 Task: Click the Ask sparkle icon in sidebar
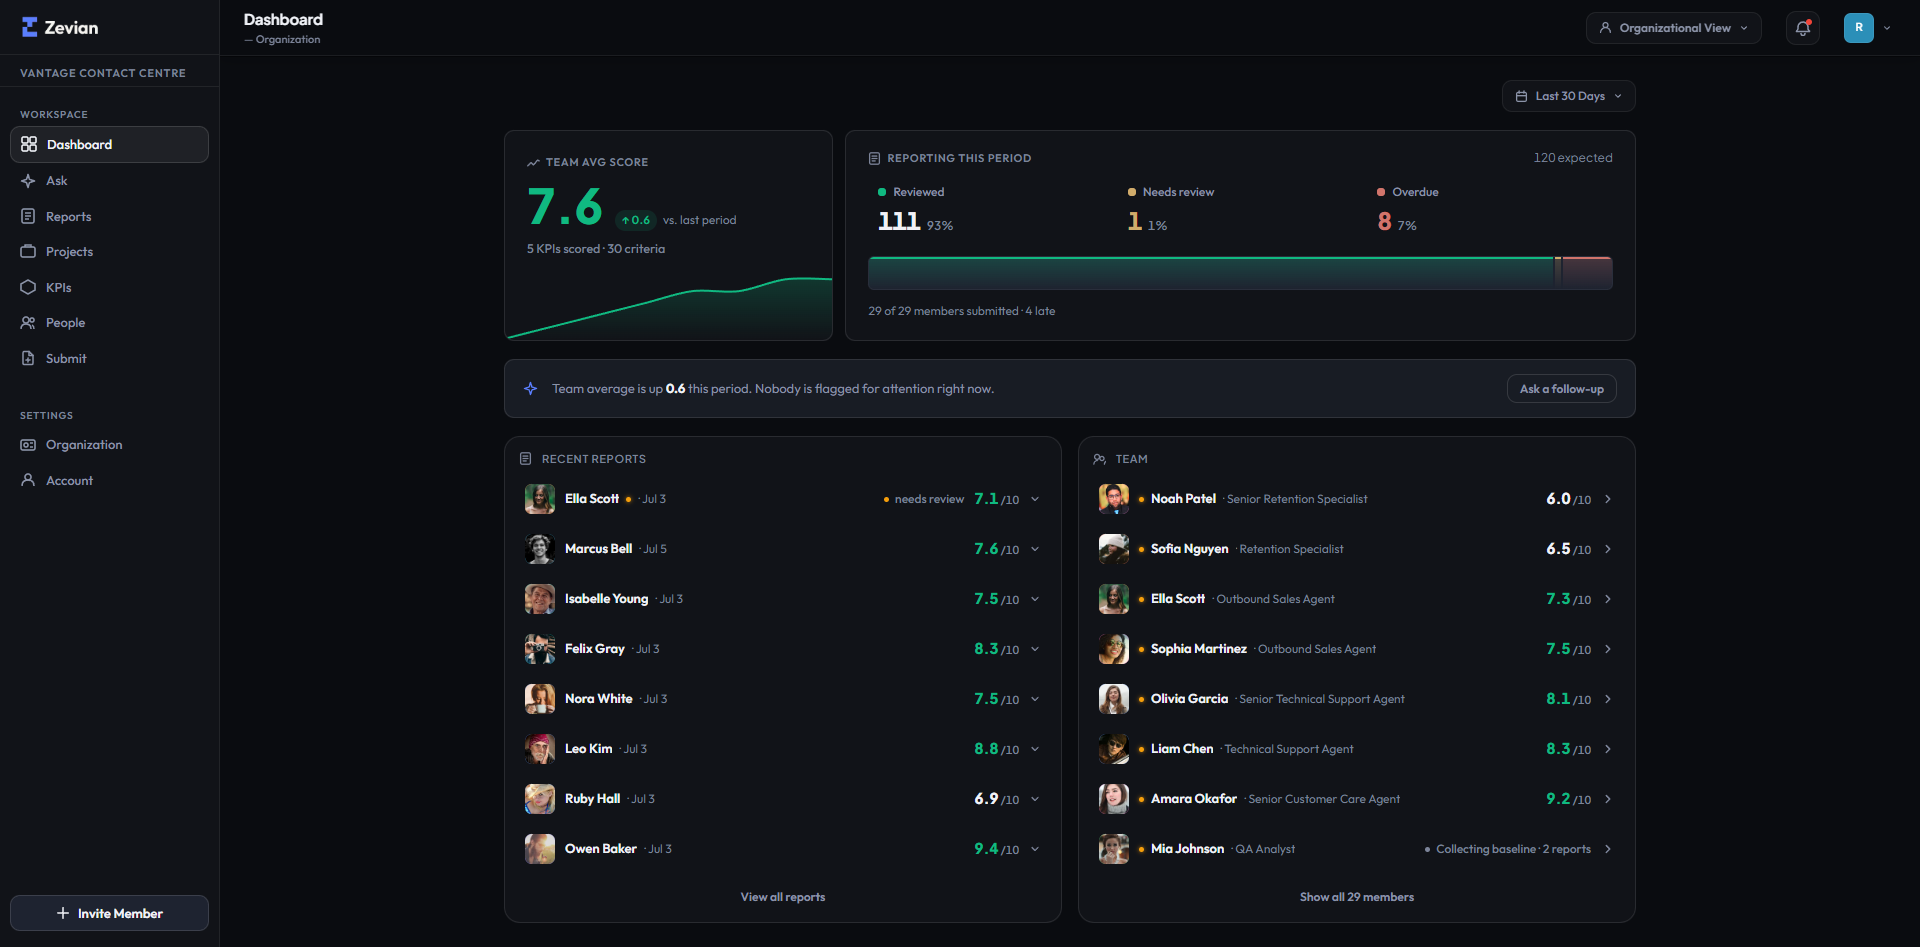point(28,181)
